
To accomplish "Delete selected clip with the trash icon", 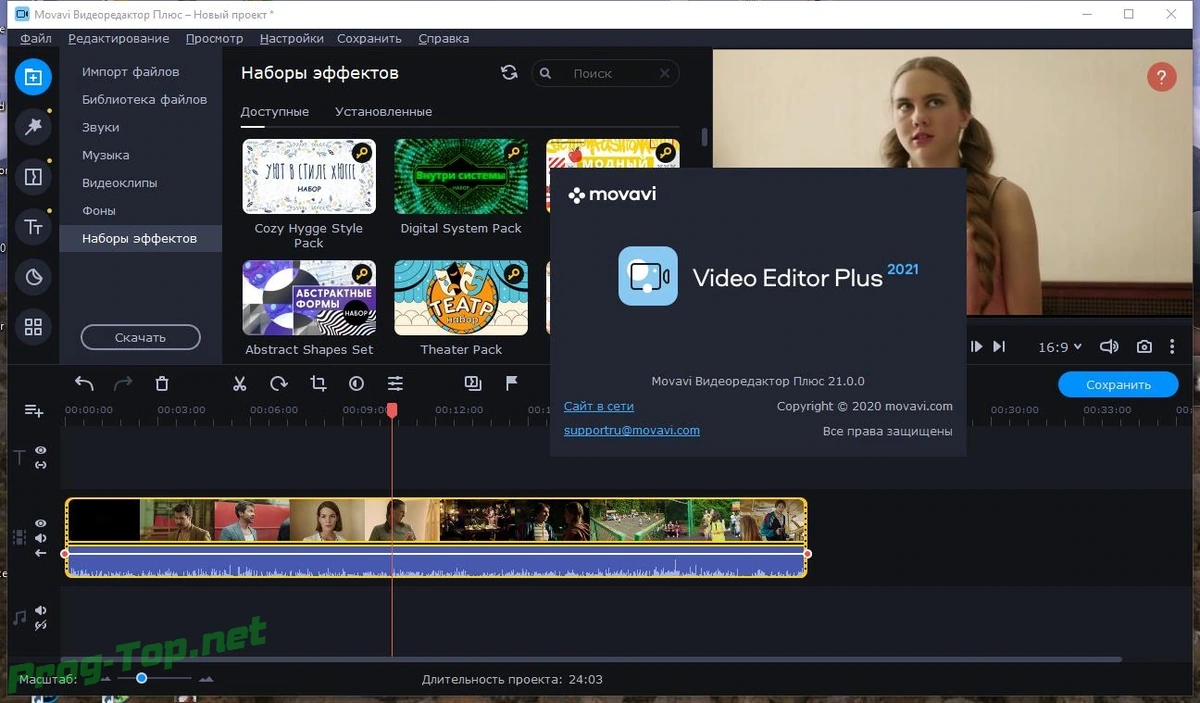I will click(x=162, y=383).
